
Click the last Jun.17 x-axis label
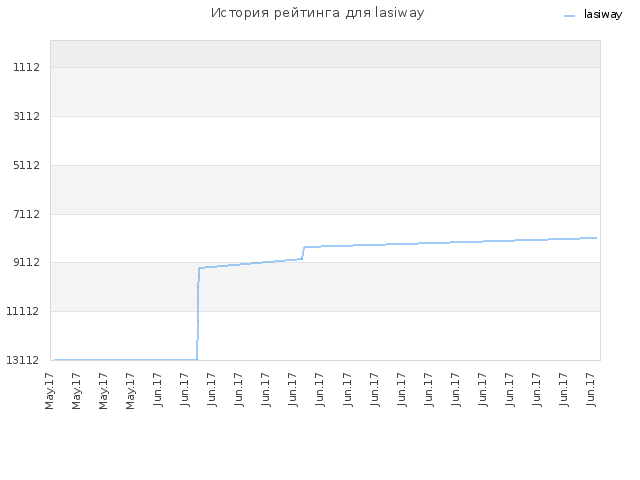coord(591,389)
